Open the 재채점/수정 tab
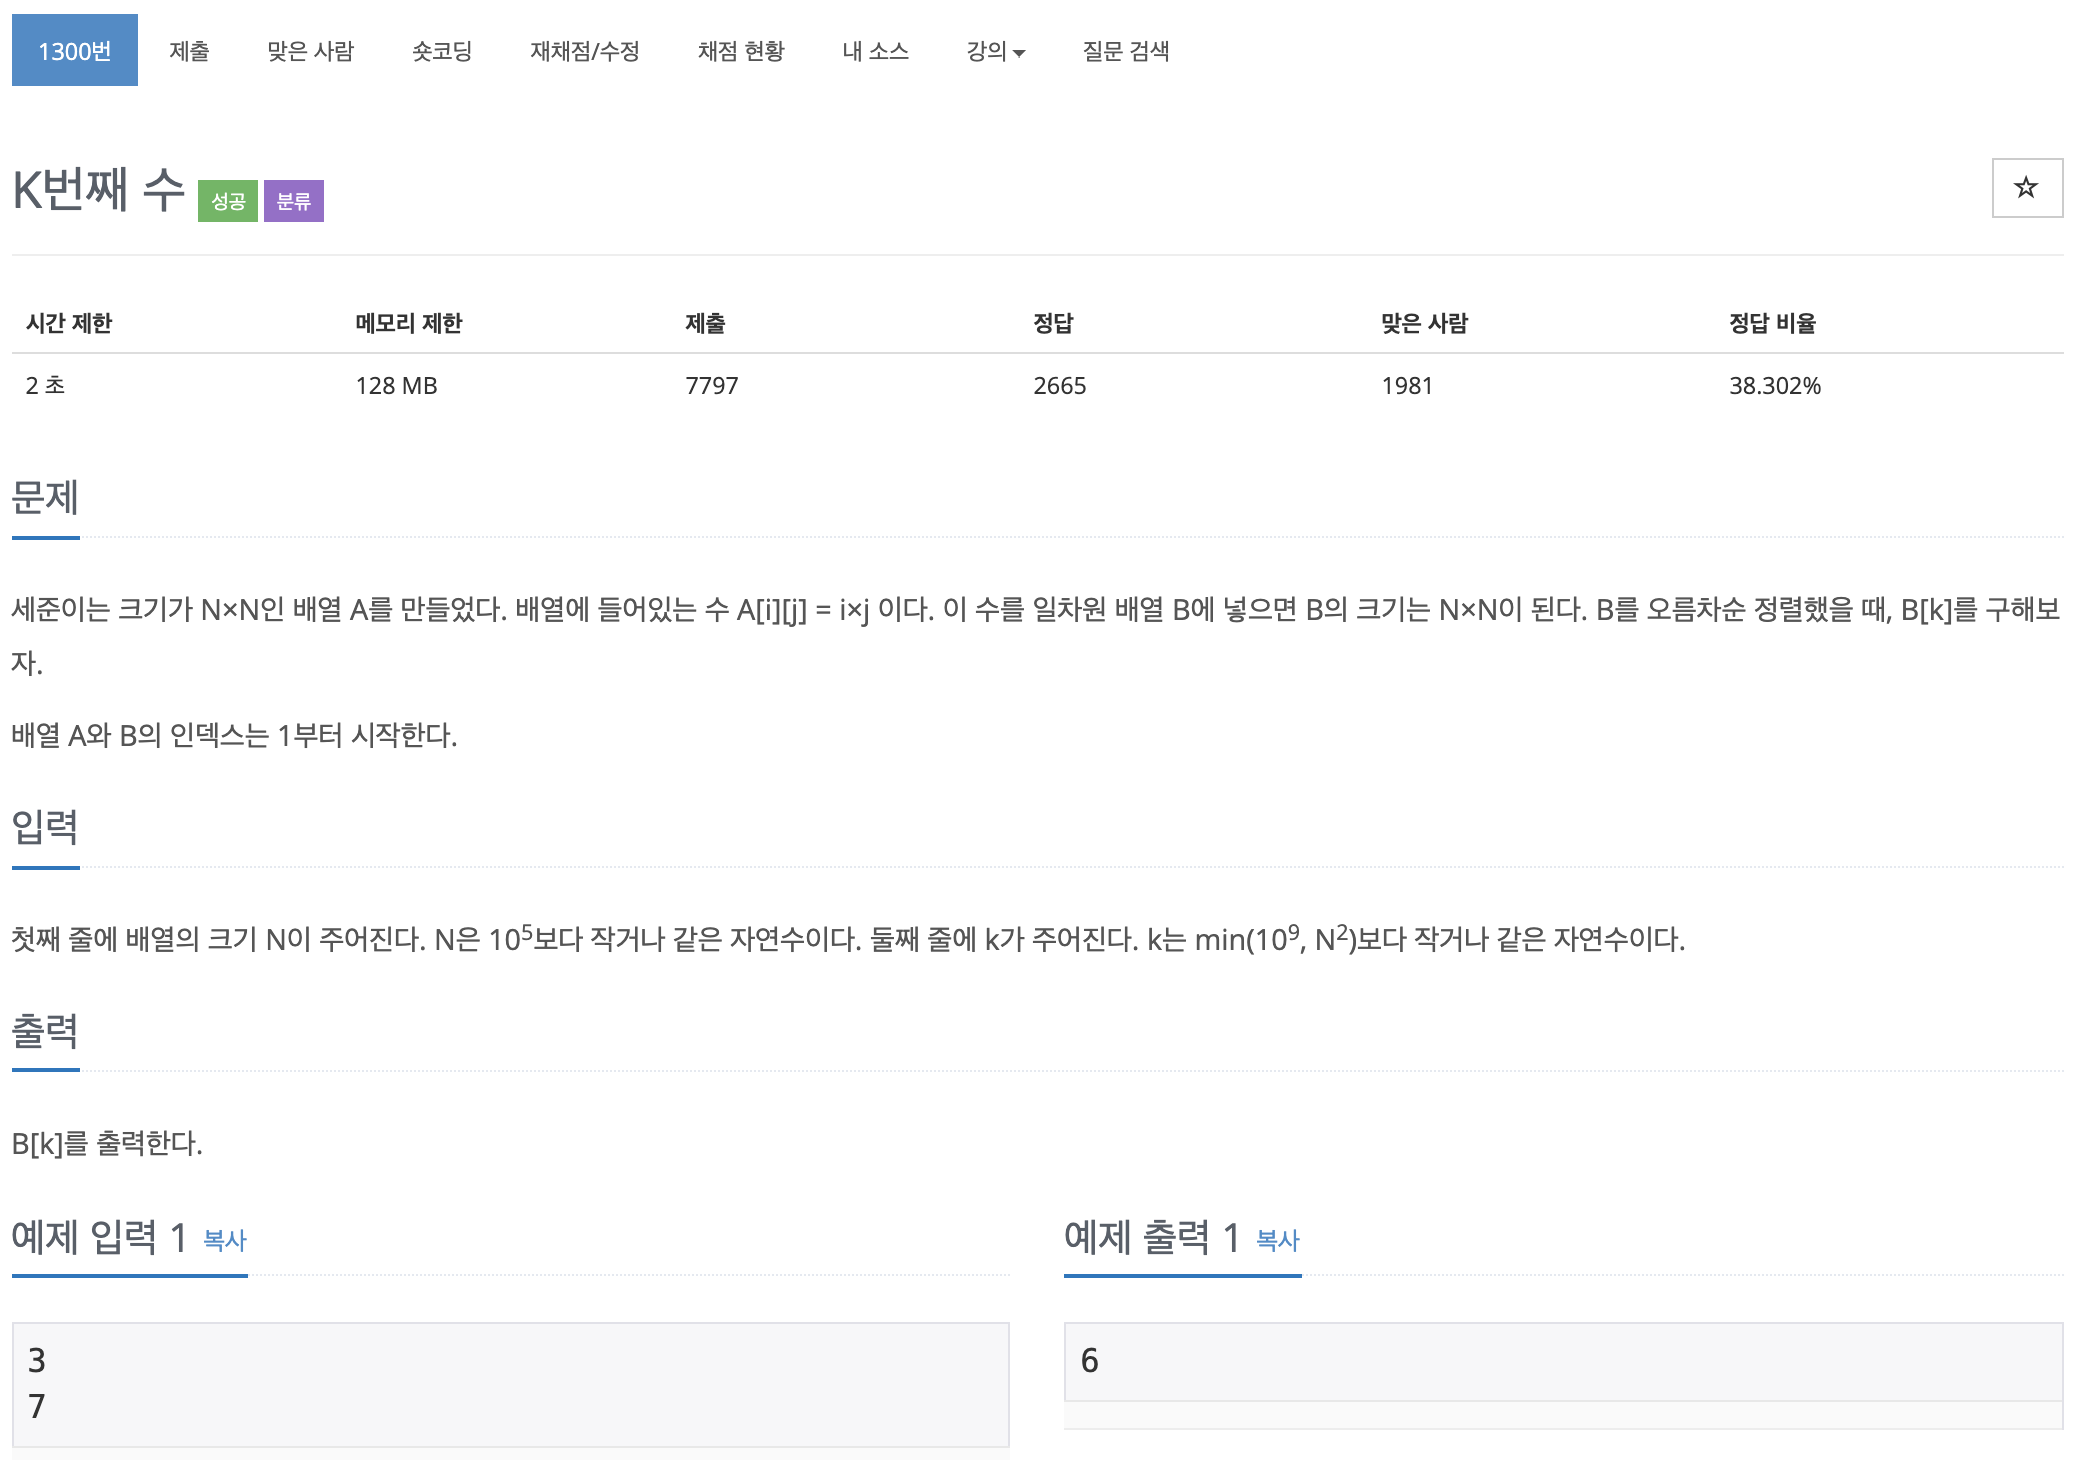2076x1460 pixels. [585, 51]
